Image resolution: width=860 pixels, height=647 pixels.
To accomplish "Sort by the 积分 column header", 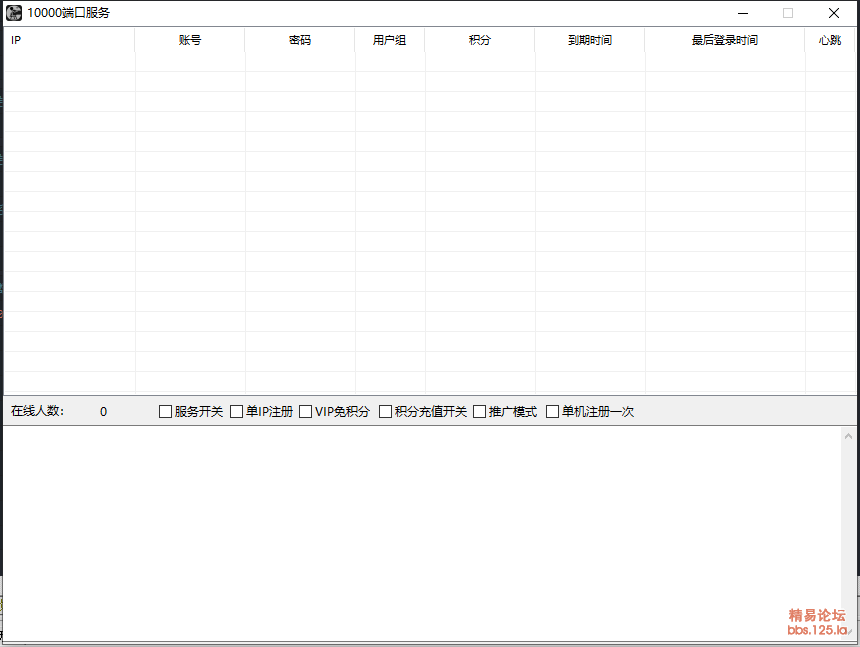I will click(x=480, y=40).
